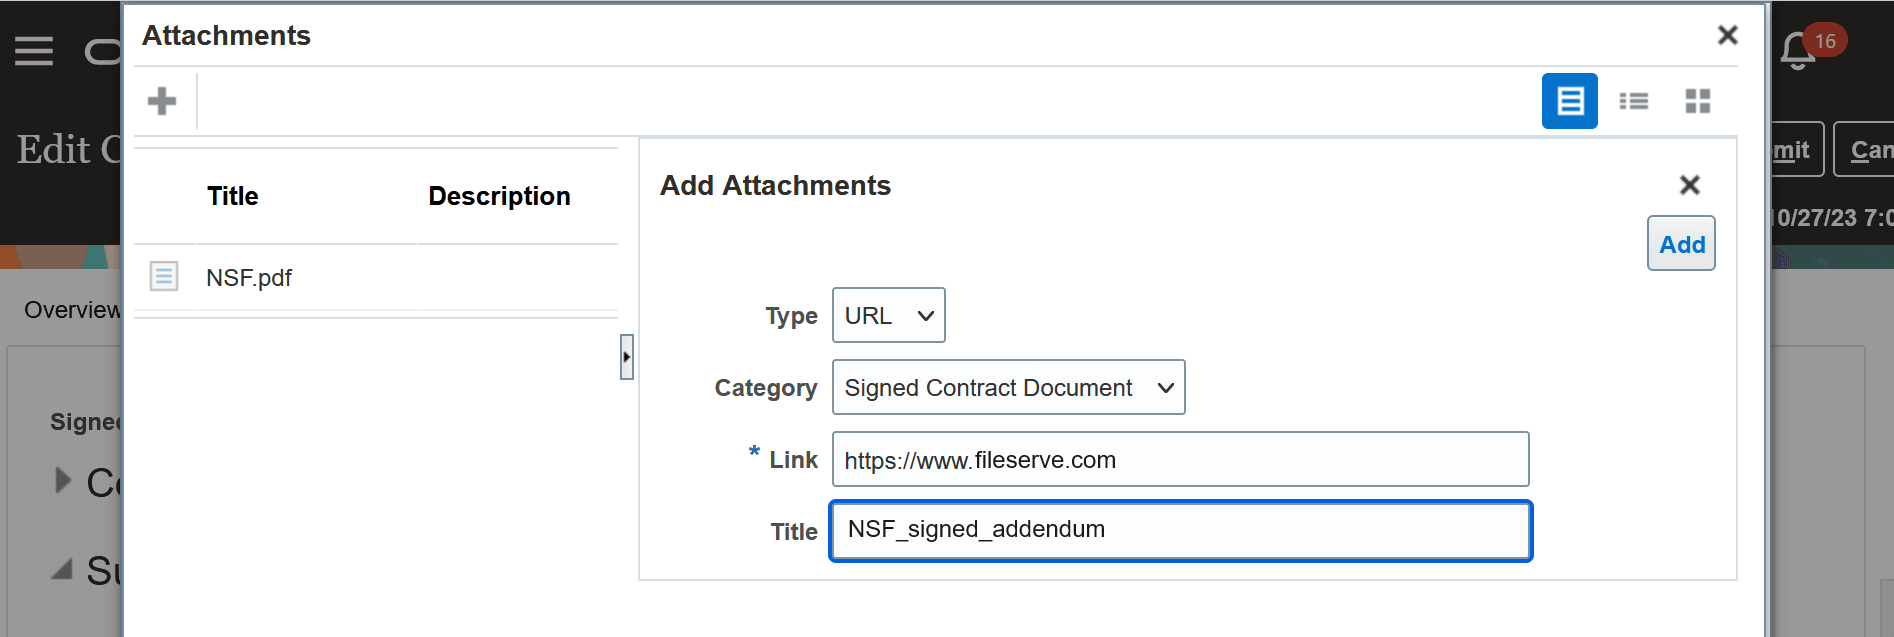Screen dimensions: 1894x637
Task: Switch to the list view icon
Action: pyautogui.click(x=1634, y=101)
